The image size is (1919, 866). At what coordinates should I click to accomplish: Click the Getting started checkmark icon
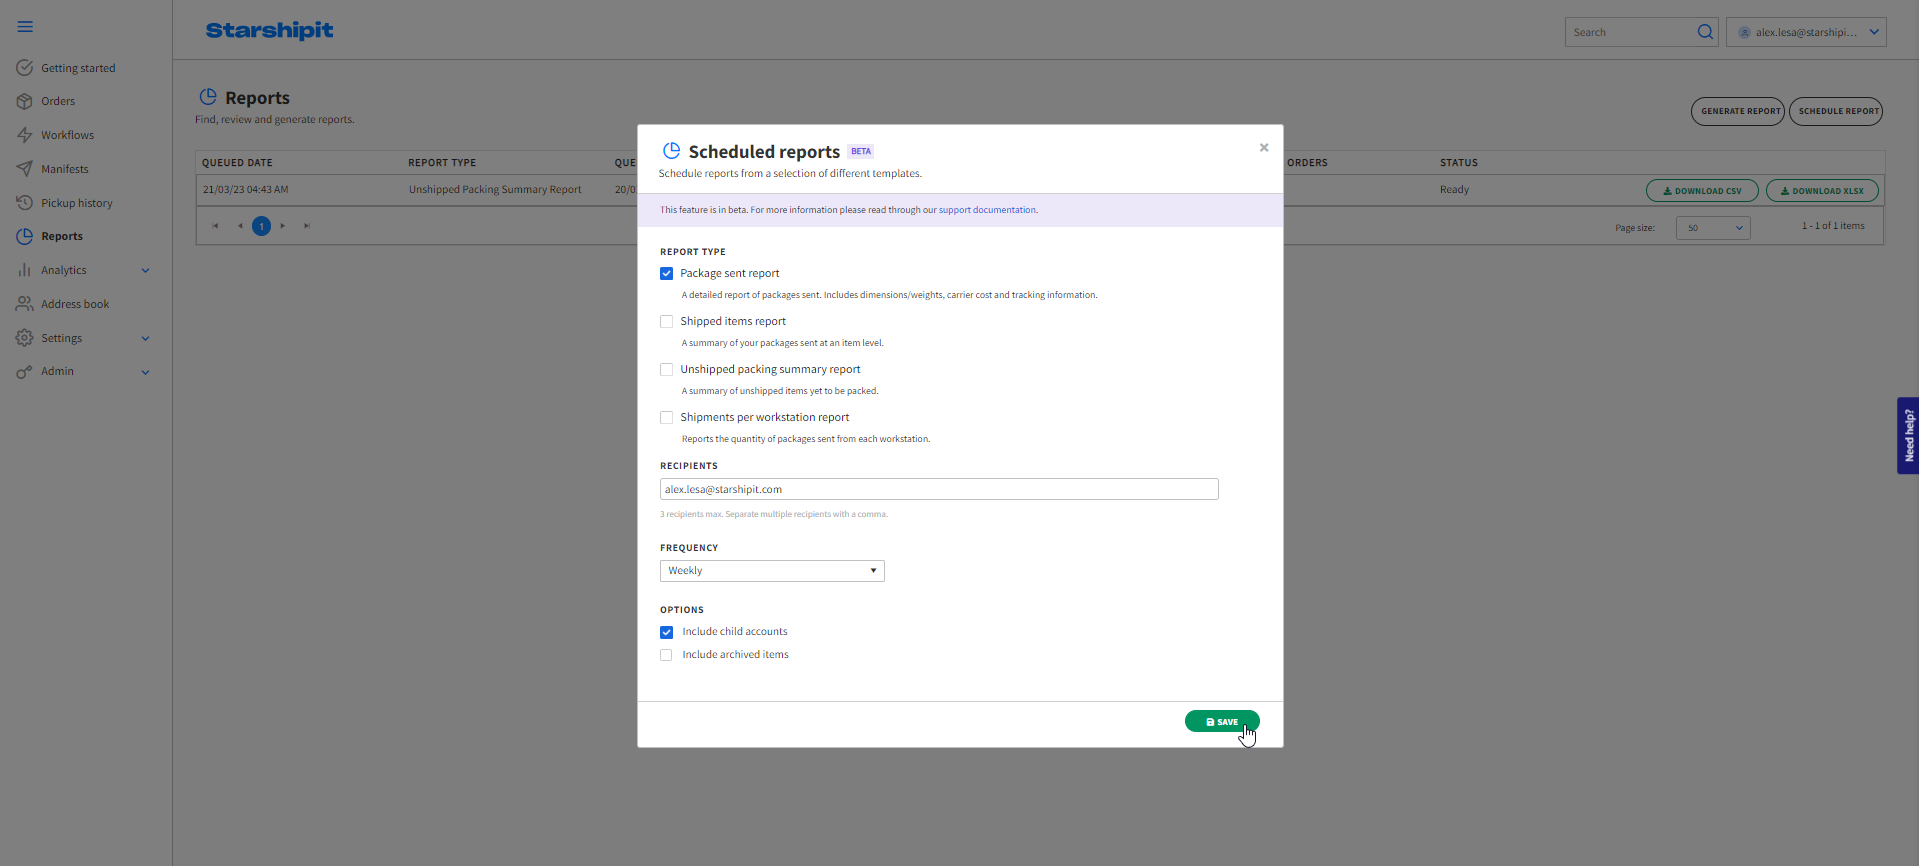coord(25,68)
